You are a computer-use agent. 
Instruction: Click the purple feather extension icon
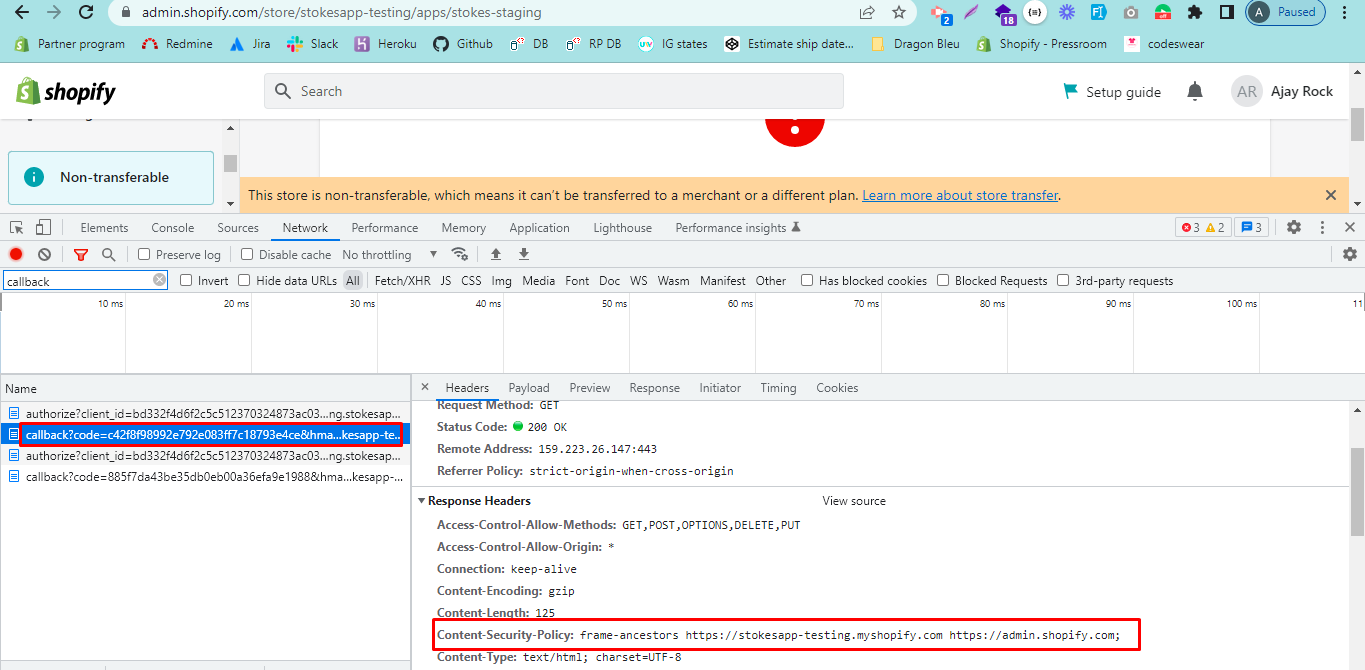click(971, 13)
